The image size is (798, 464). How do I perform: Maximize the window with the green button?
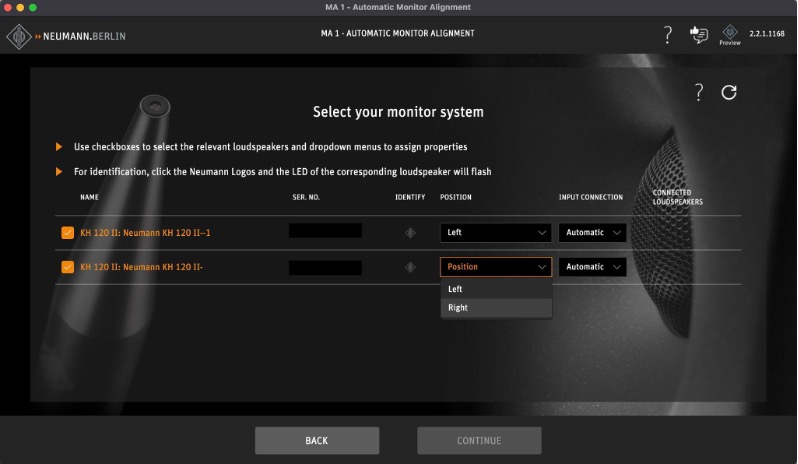[x=33, y=7]
